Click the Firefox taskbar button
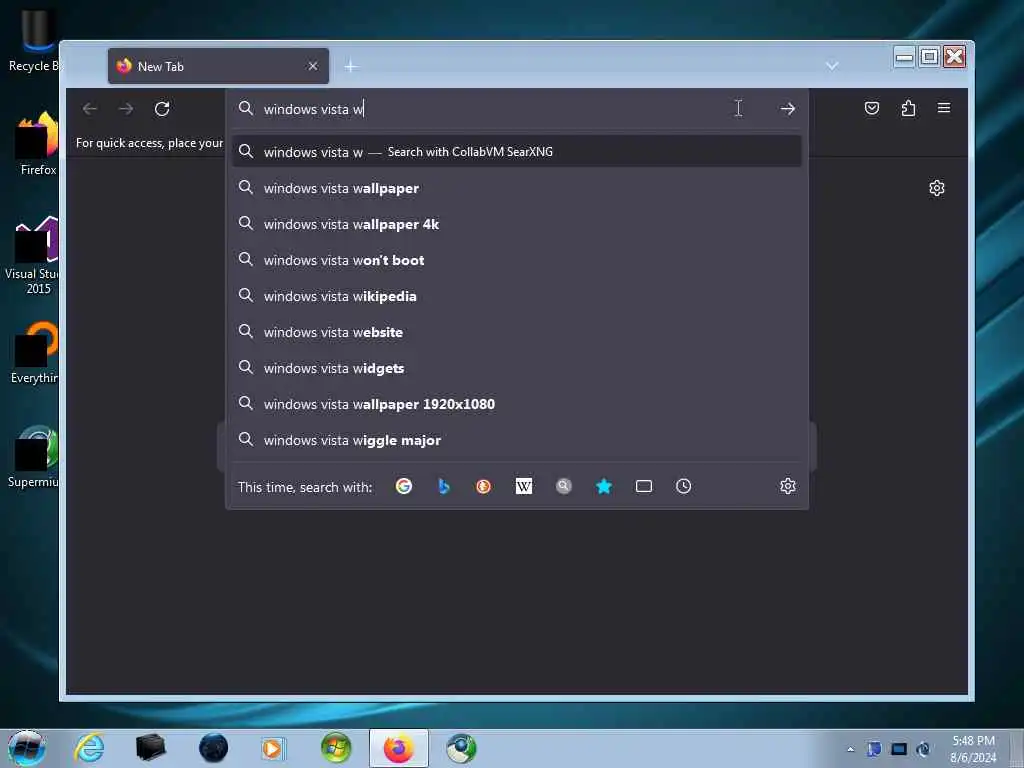Image resolution: width=1024 pixels, height=768 pixels. coord(398,748)
